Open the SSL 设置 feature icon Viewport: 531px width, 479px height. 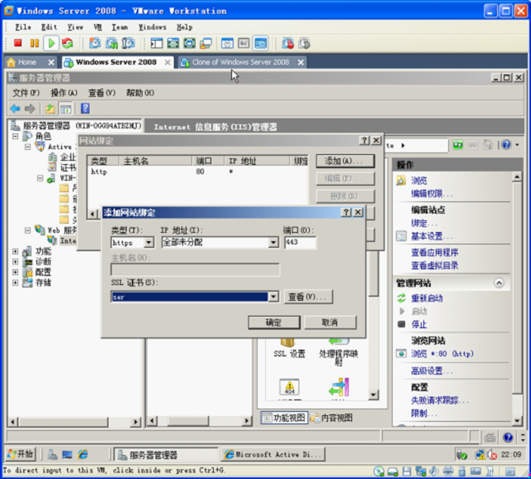point(289,348)
